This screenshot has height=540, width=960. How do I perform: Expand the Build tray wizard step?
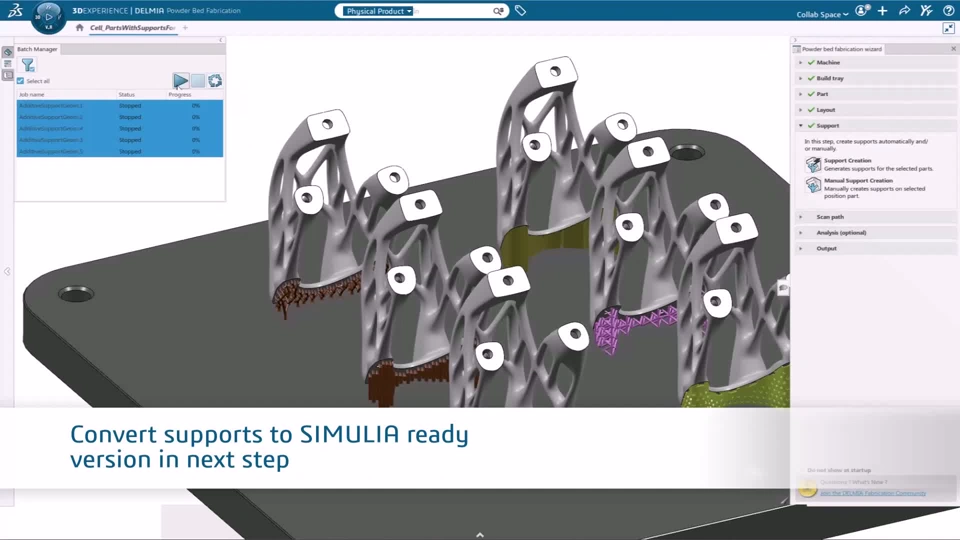pos(800,78)
